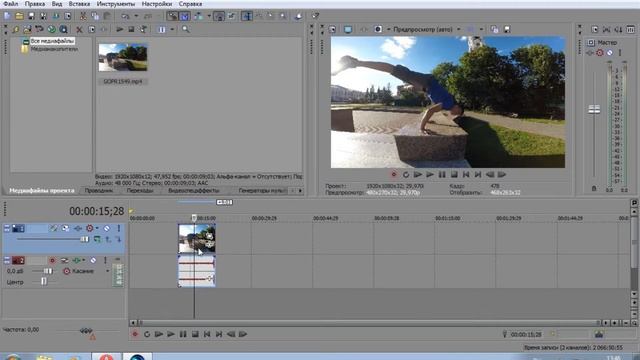
Task: Open 'Предпросмотр (авто)' quality dropdown
Action: [427, 29]
